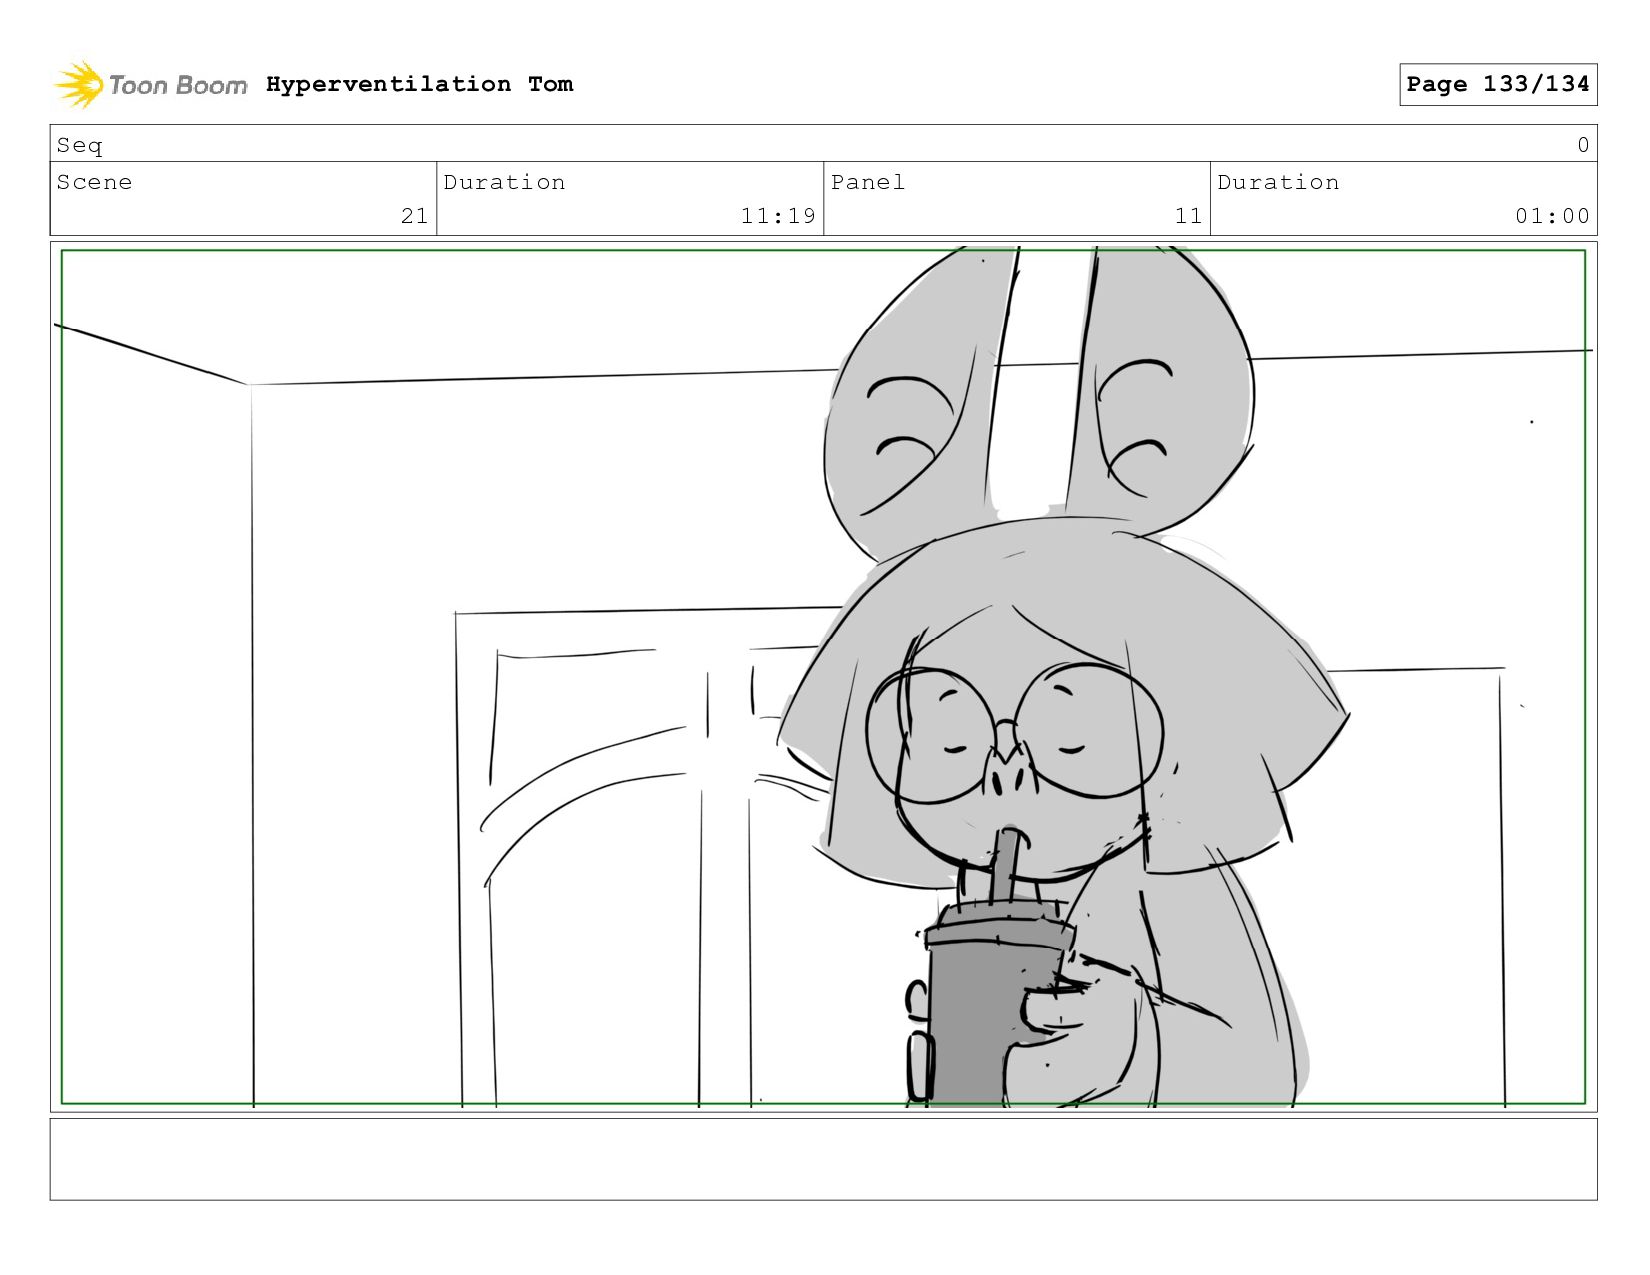1650x1275 pixels.
Task: Click the storyboard panel drawing of the rabbit character
Action: pyautogui.click(x=823, y=677)
